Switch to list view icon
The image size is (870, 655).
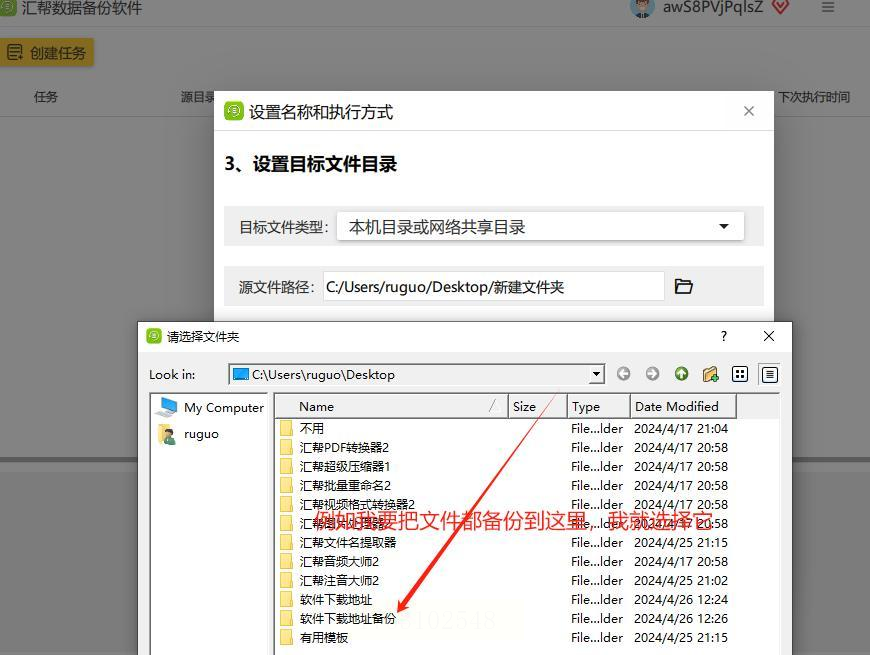coord(740,374)
